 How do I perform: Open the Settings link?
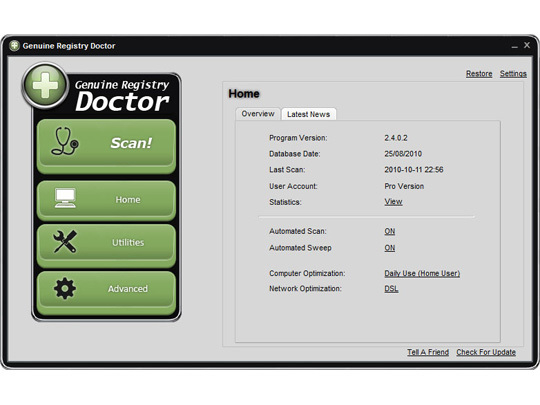[x=513, y=74]
